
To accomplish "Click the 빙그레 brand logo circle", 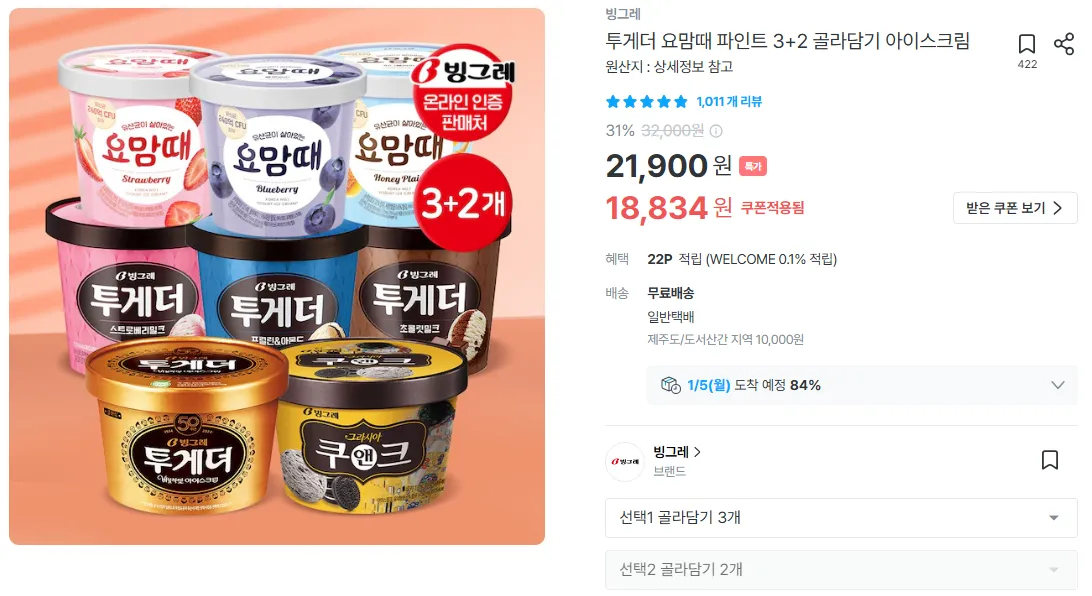I will (625, 462).
